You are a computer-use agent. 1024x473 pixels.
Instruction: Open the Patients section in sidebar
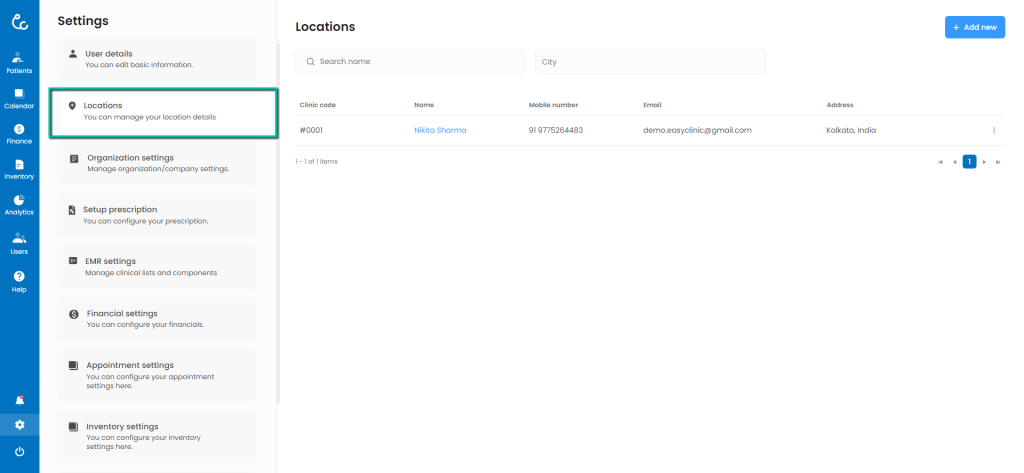[19, 61]
